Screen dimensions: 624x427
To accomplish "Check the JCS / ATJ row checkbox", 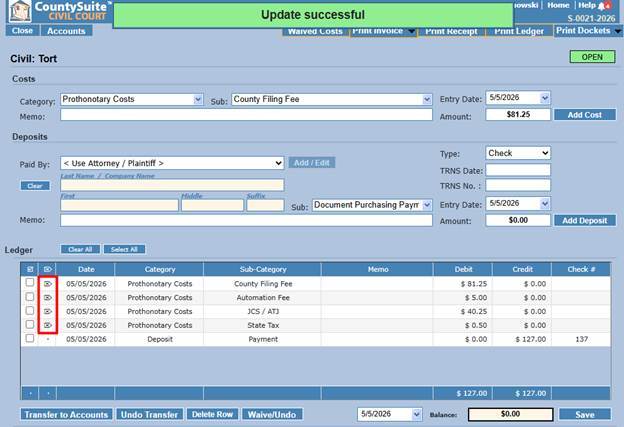I will click(30, 310).
